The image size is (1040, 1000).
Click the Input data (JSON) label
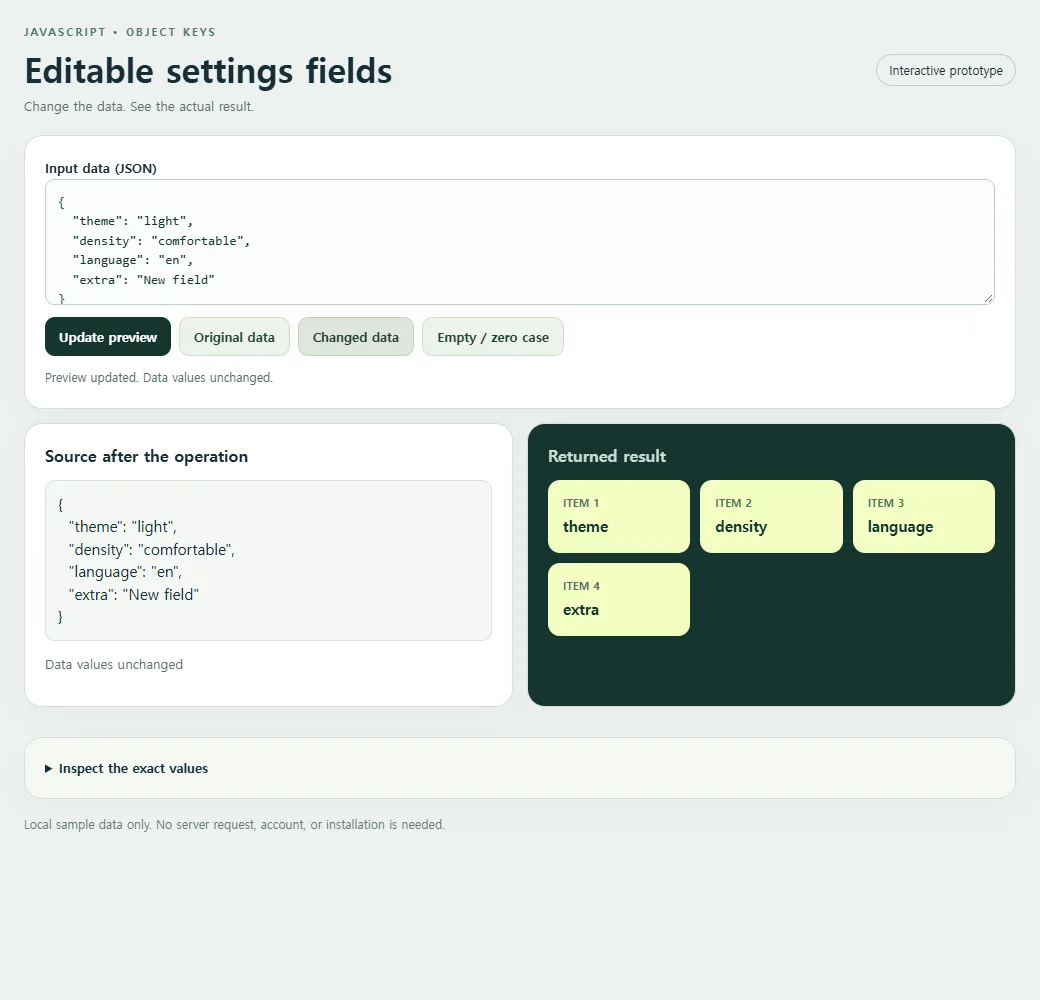coord(101,168)
